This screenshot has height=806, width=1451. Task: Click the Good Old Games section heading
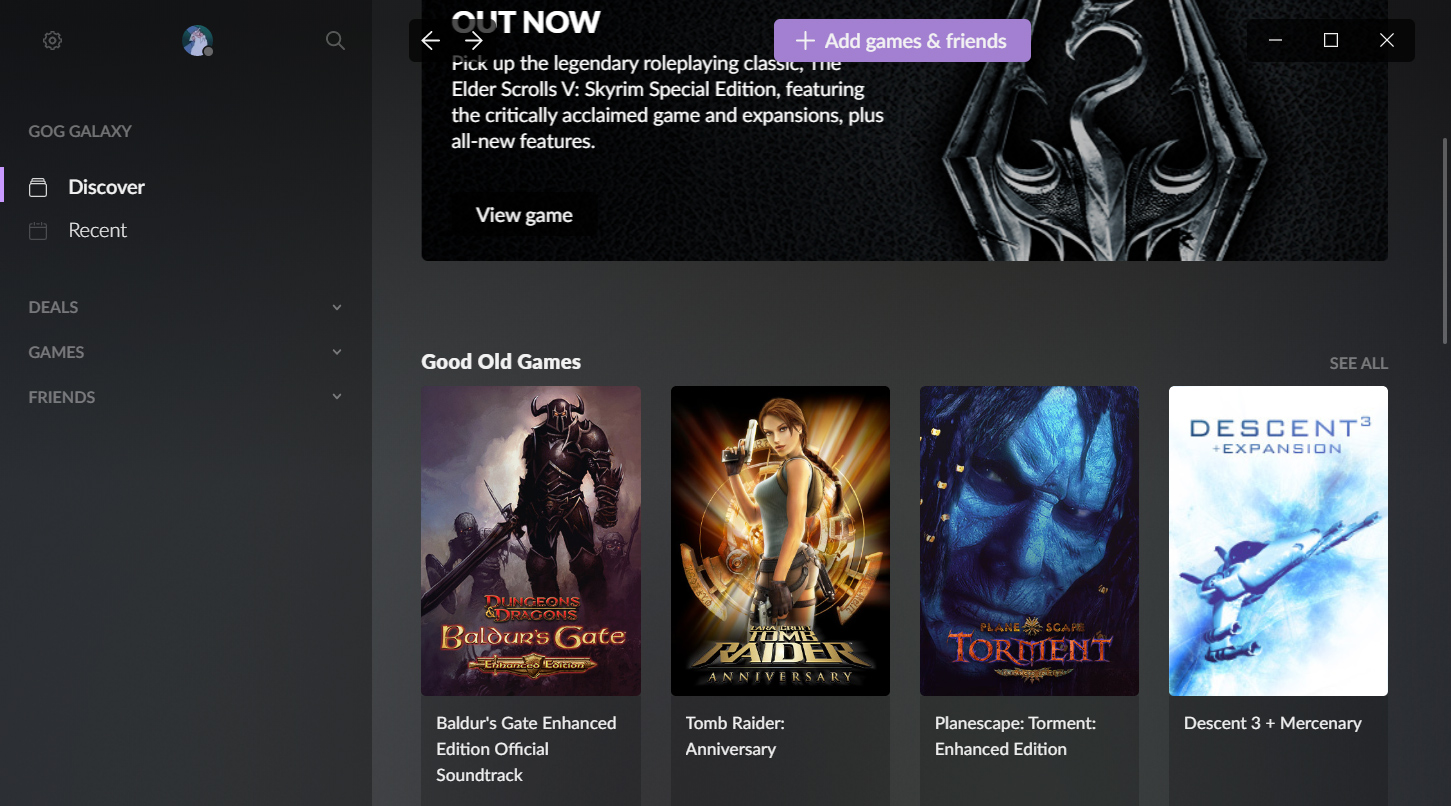click(x=501, y=362)
